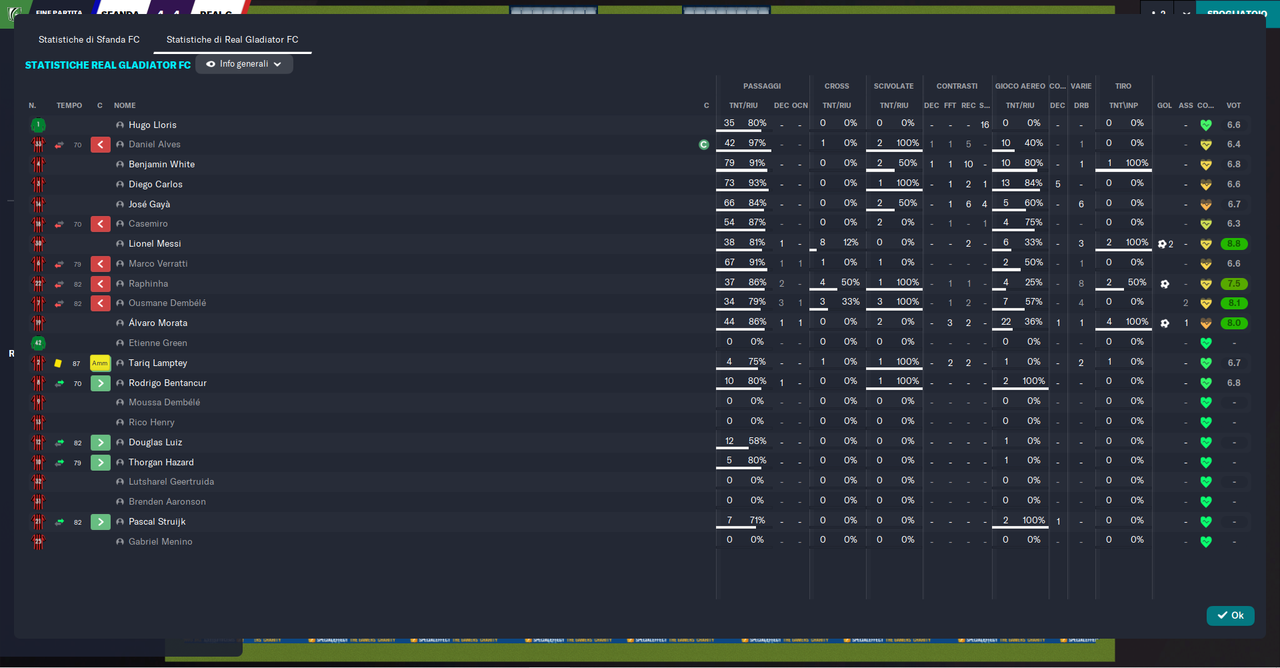Click the goal ball icon in Raphinha's row
The image size is (1280, 668).
[x=1165, y=284]
